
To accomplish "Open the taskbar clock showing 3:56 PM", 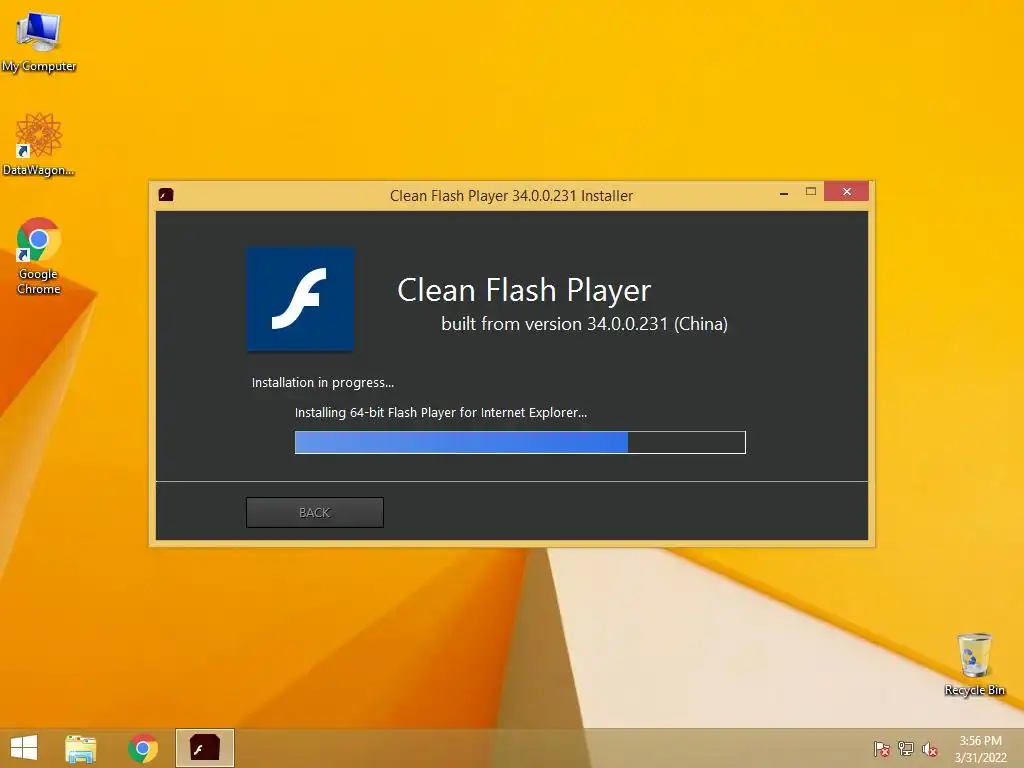I will click(980, 749).
